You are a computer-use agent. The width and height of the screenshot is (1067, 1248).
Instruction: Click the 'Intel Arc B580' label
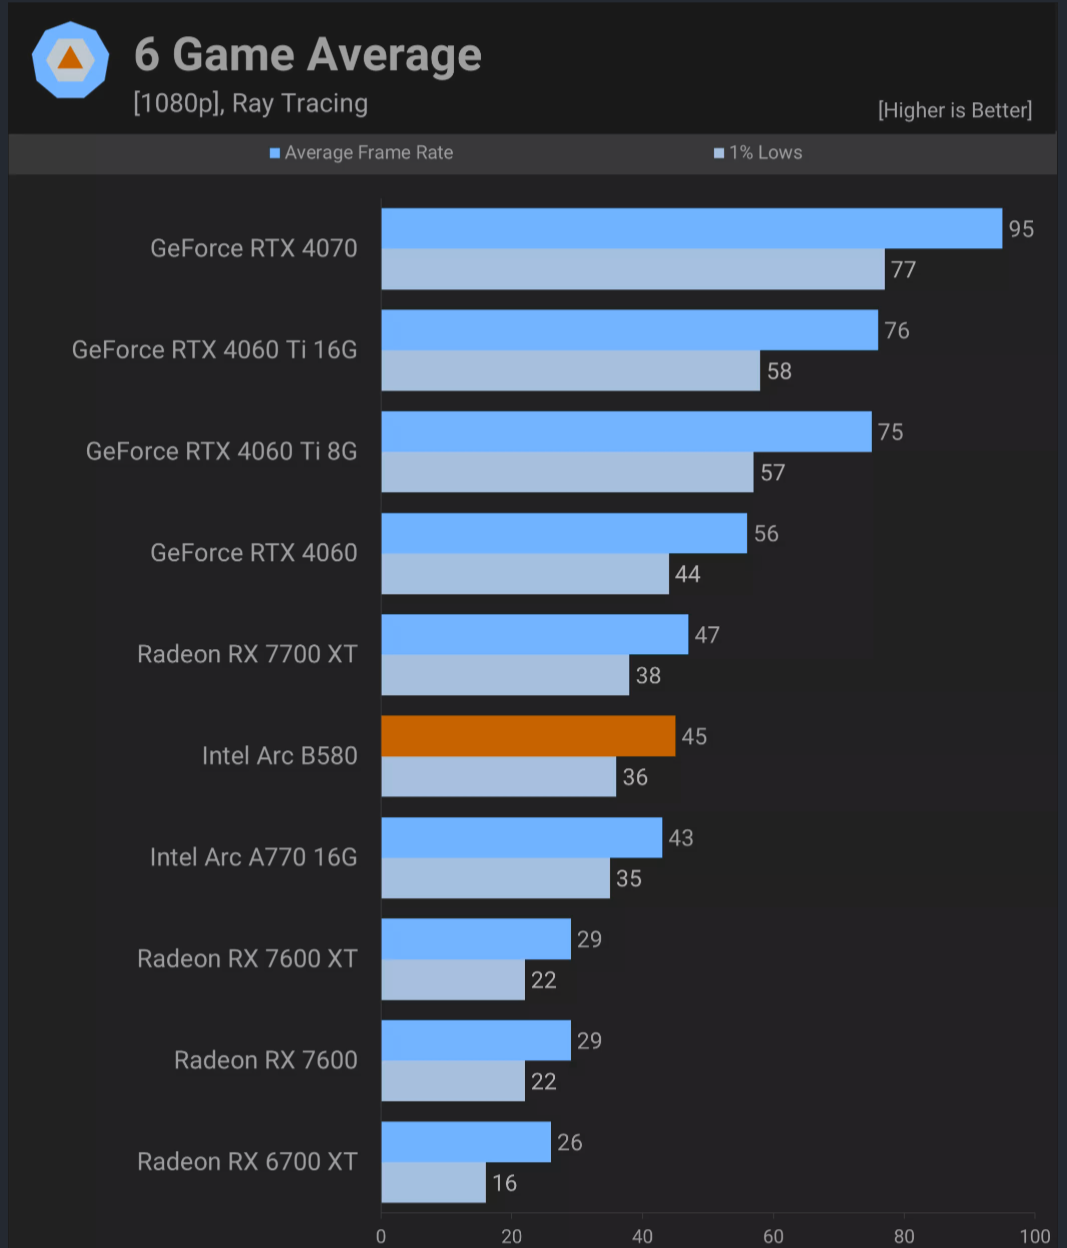coord(279,756)
